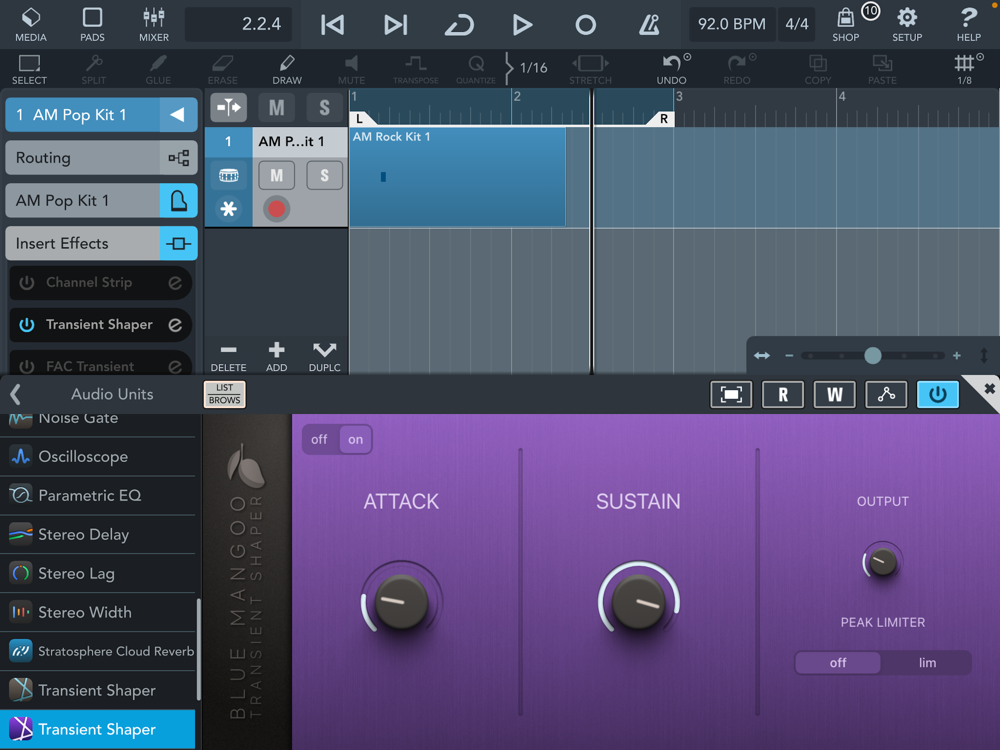
Task: Edit the 92.0 BPM tempo field
Action: pyautogui.click(x=732, y=24)
